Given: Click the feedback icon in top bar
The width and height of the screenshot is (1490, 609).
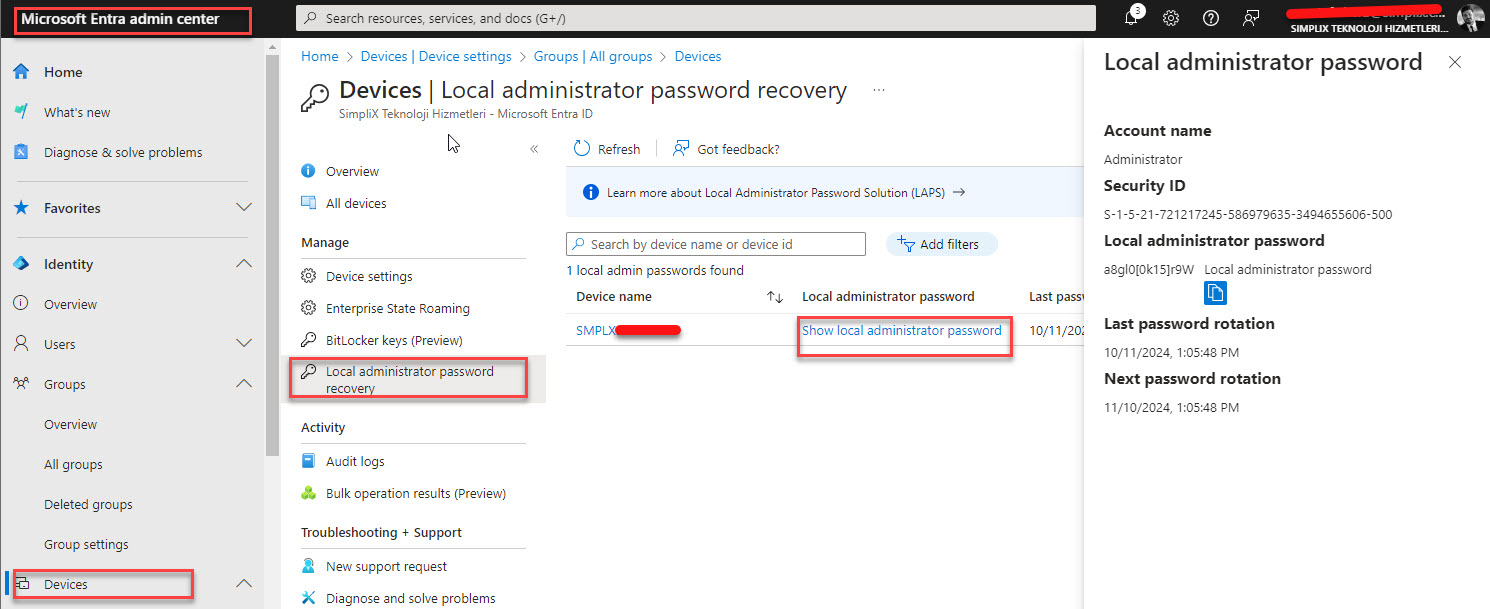Looking at the screenshot, I should click(1250, 18).
